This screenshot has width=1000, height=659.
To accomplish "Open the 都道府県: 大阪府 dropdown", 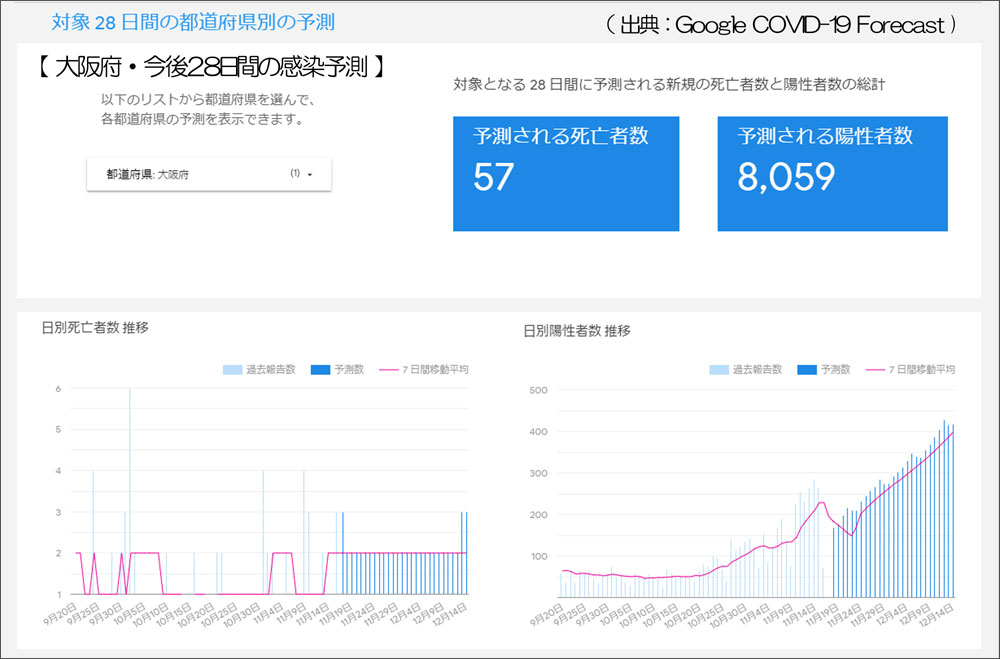I will coord(209,174).
